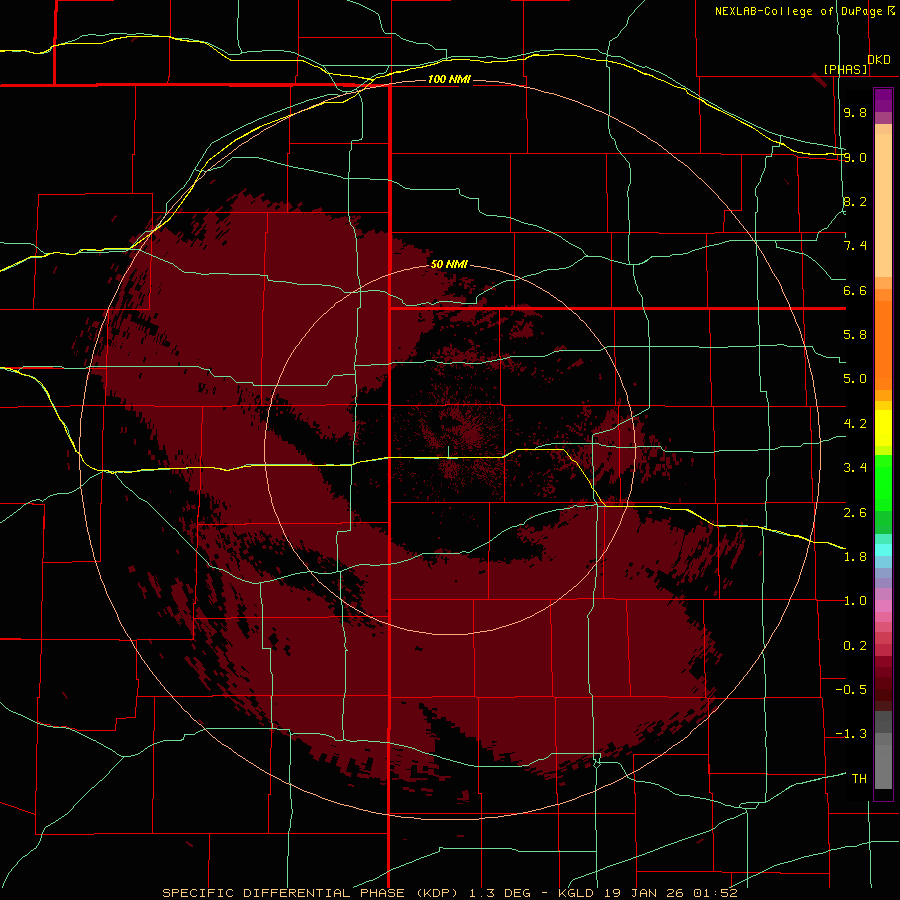The width and height of the screenshot is (900, 900).
Task: Click the KGLD station identifier in the caption
Action: (x=576, y=893)
